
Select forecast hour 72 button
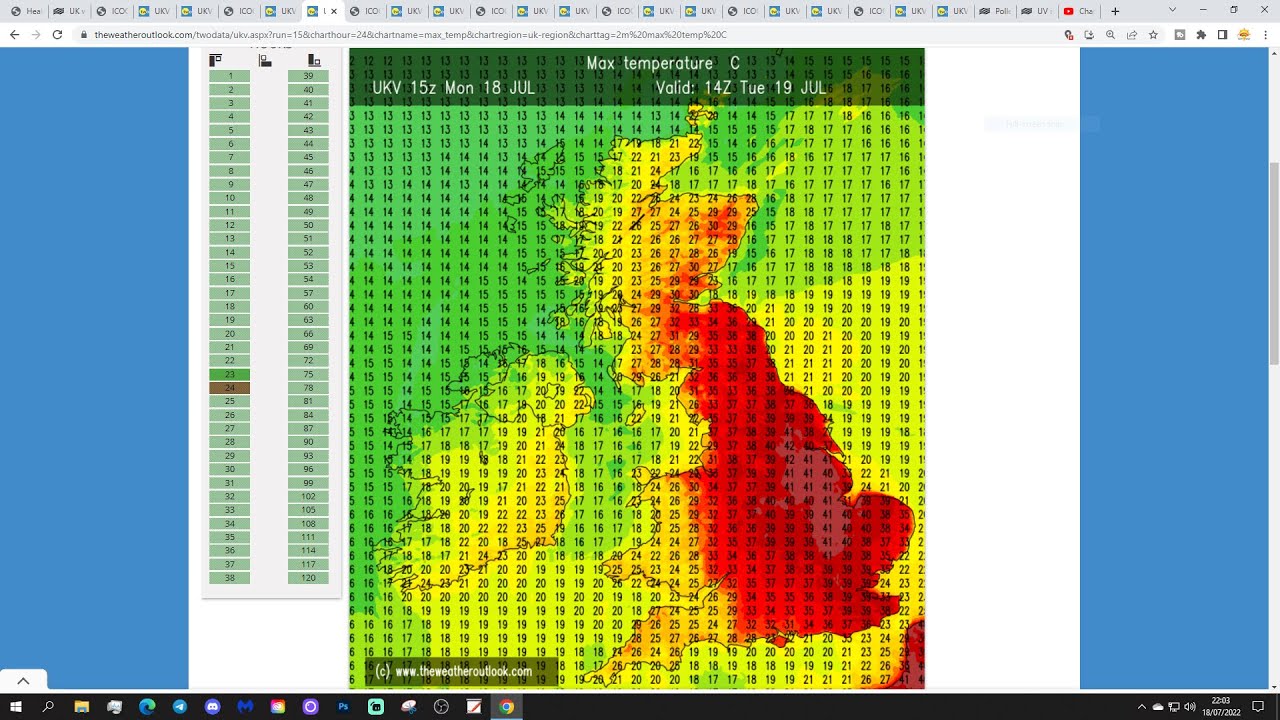308,361
